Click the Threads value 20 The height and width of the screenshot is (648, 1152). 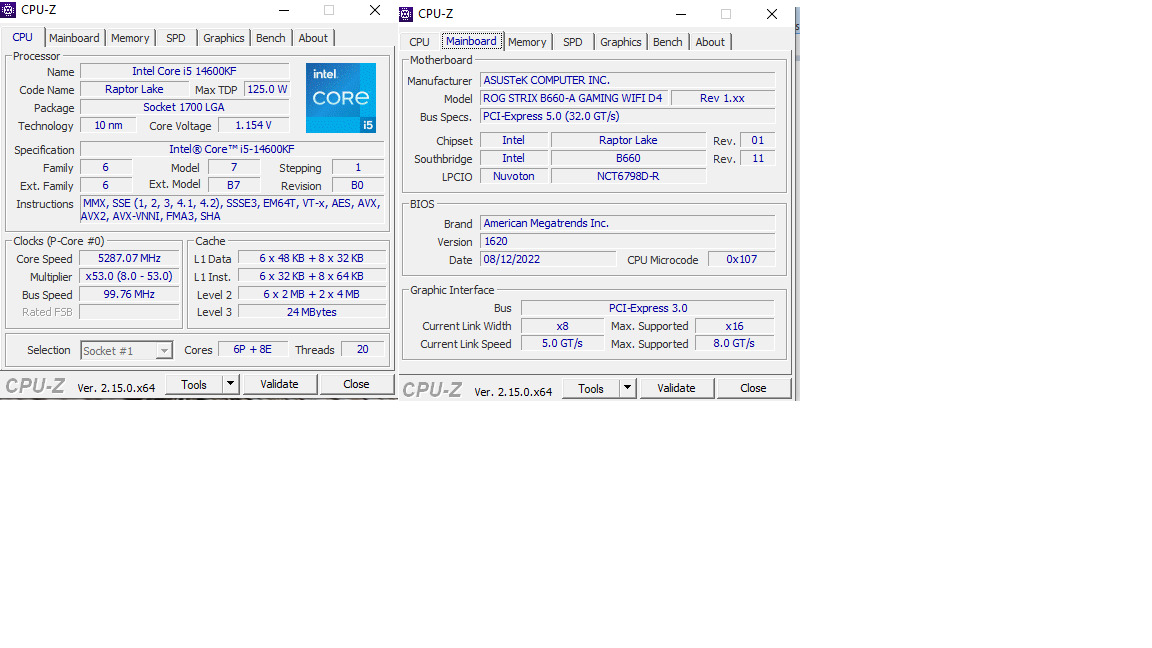click(x=363, y=350)
